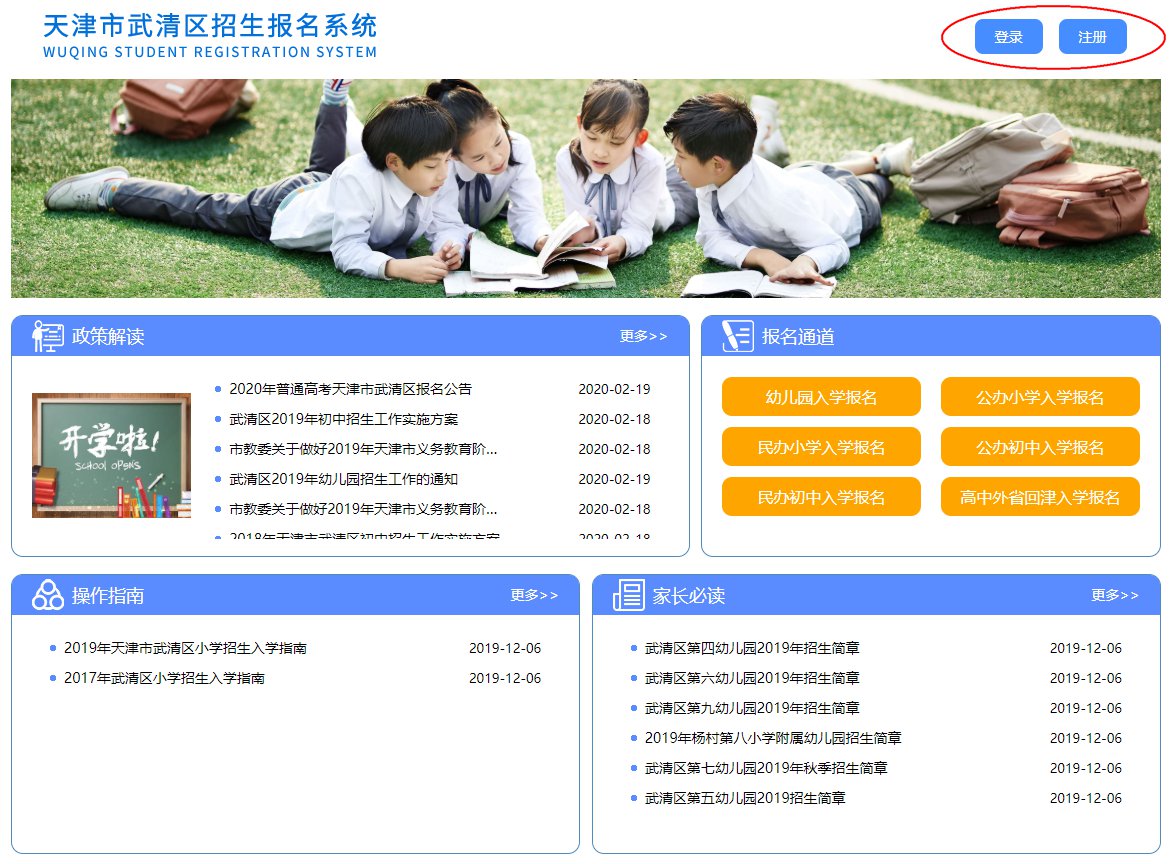
Task: Click the 家长必读 document icon
Action: click(628, 595)
